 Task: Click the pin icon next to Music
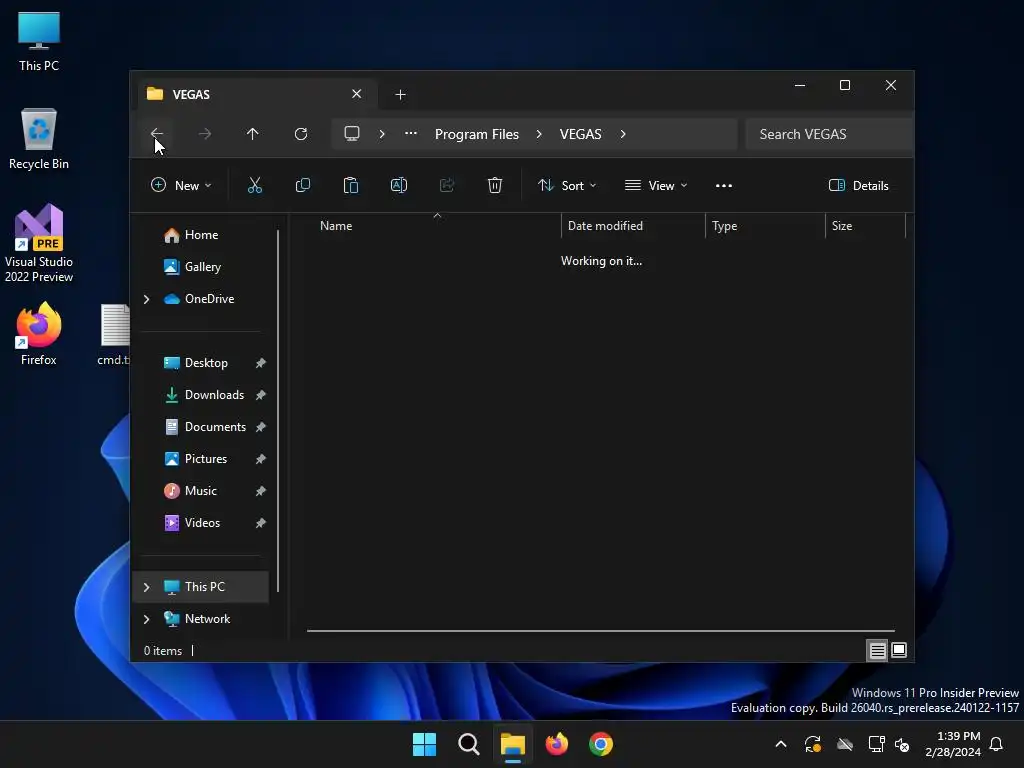pyautogui.click(x=261, y=491)
